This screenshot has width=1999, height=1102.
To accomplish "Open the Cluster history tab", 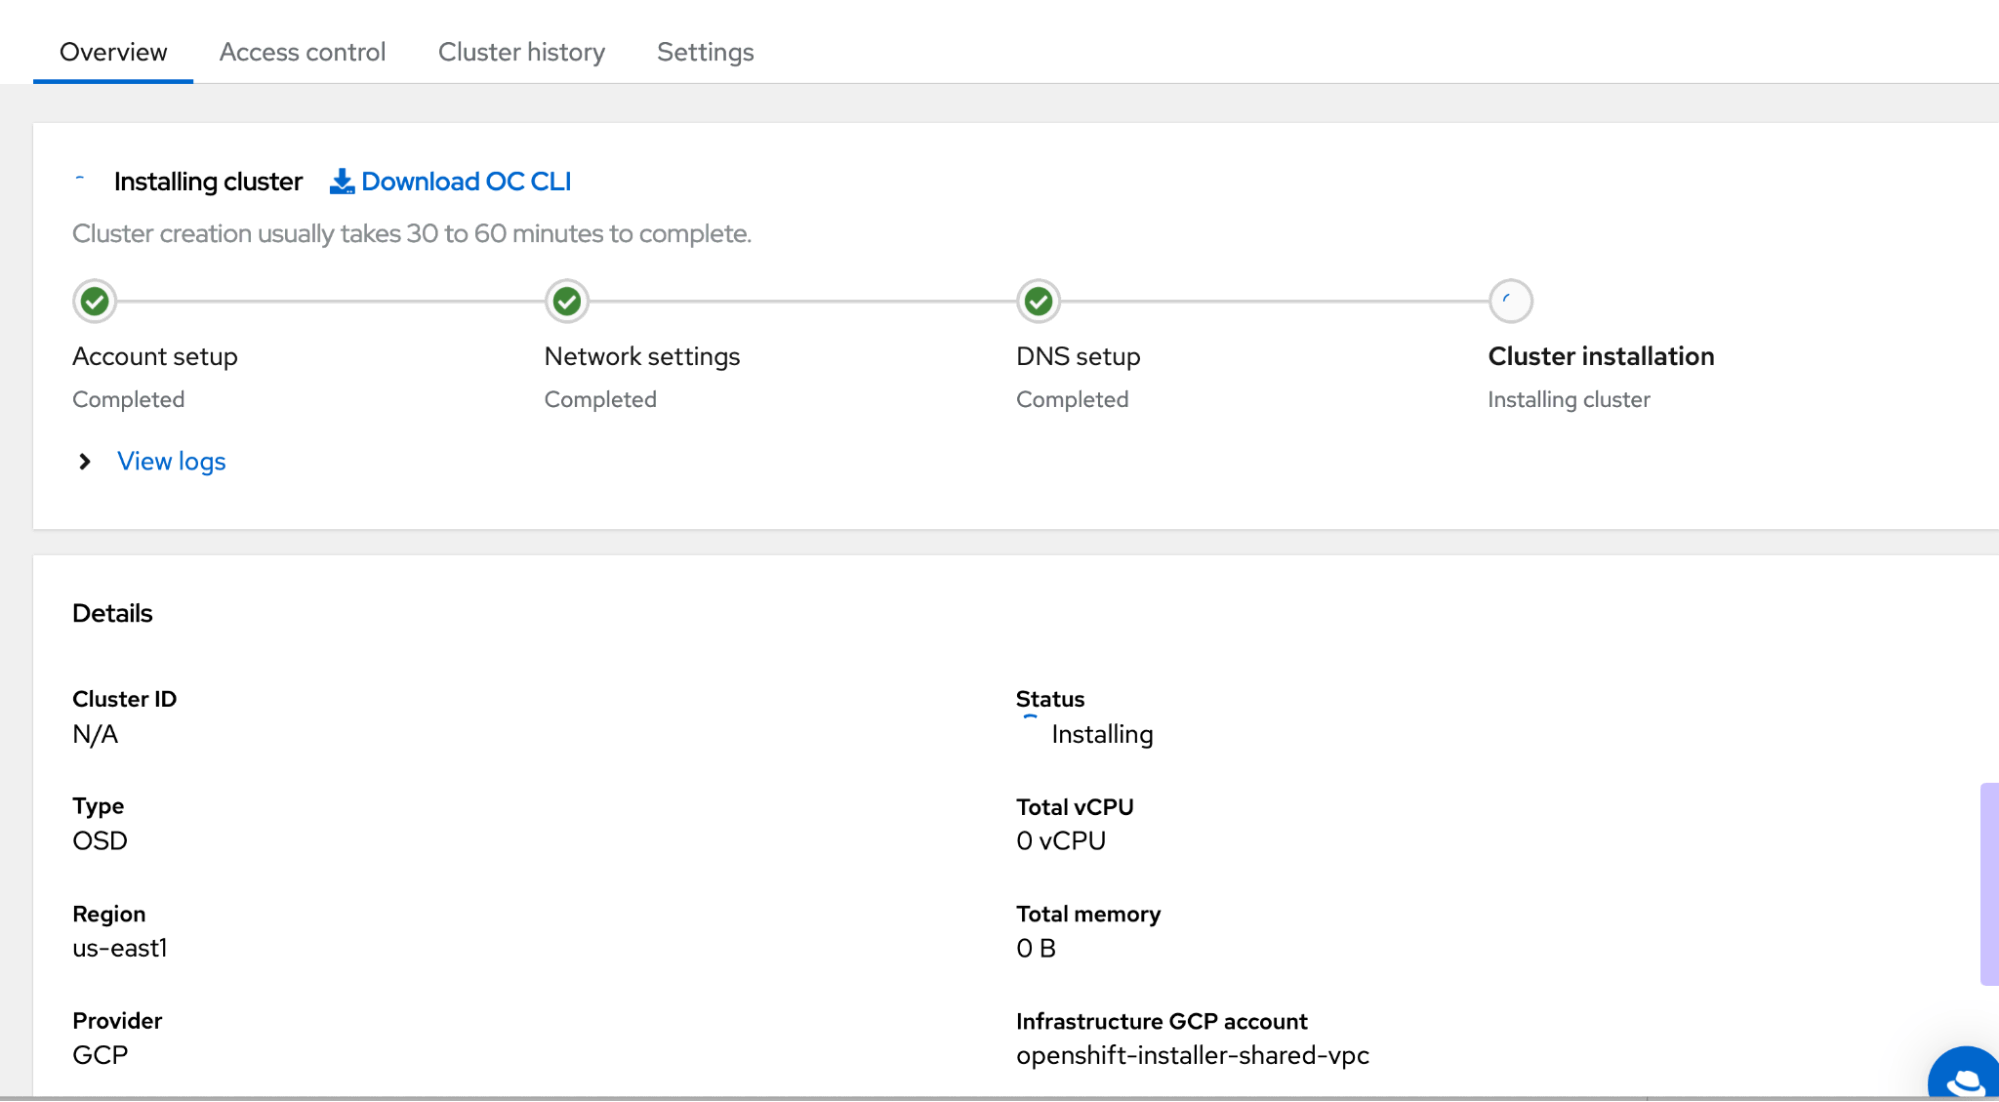I will point(521,52).
